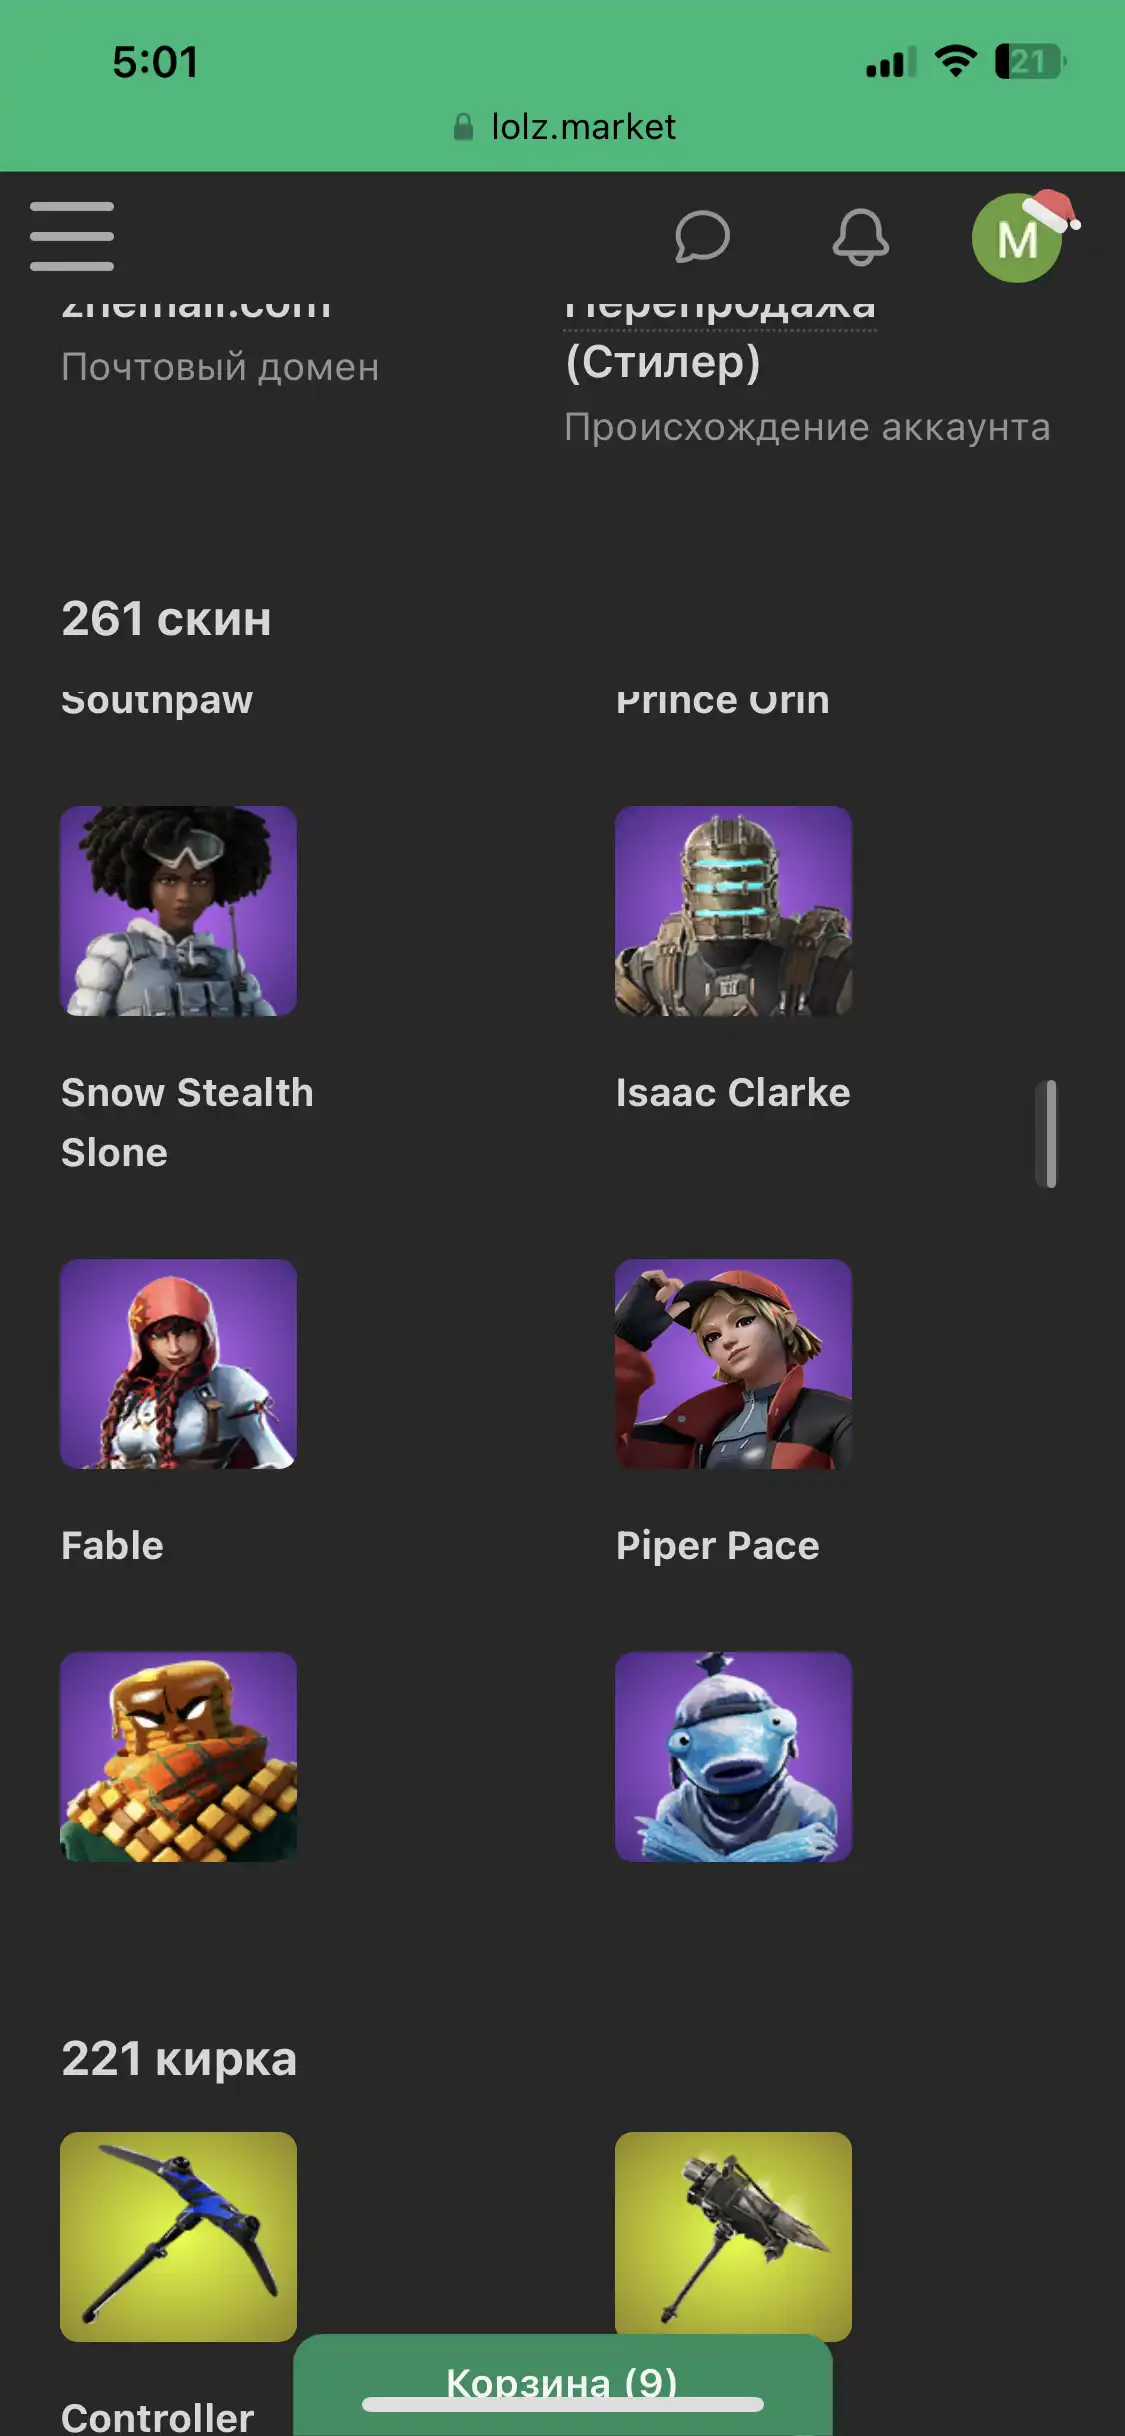Click the skin list scrollbar handle

(1050, 1133)
